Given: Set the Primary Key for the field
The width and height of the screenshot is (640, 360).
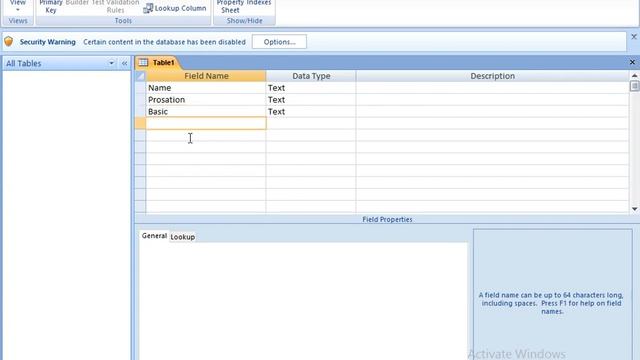Looking at the screenshot, I should tap(51, 7).
